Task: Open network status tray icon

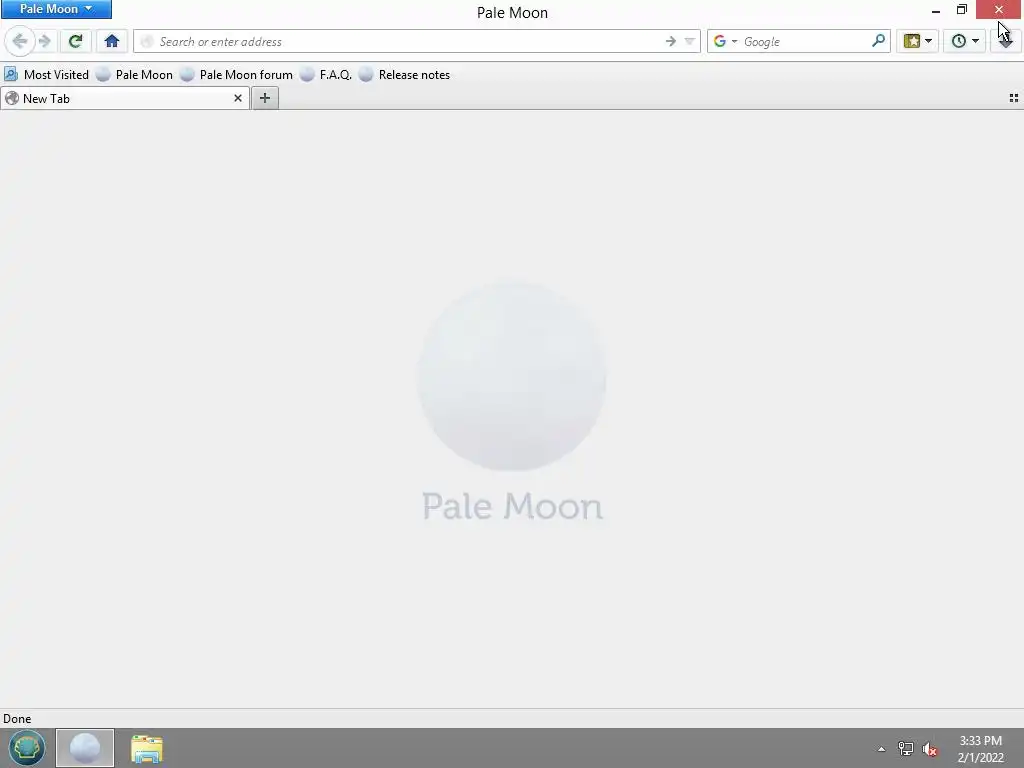Action: (905, 748)
